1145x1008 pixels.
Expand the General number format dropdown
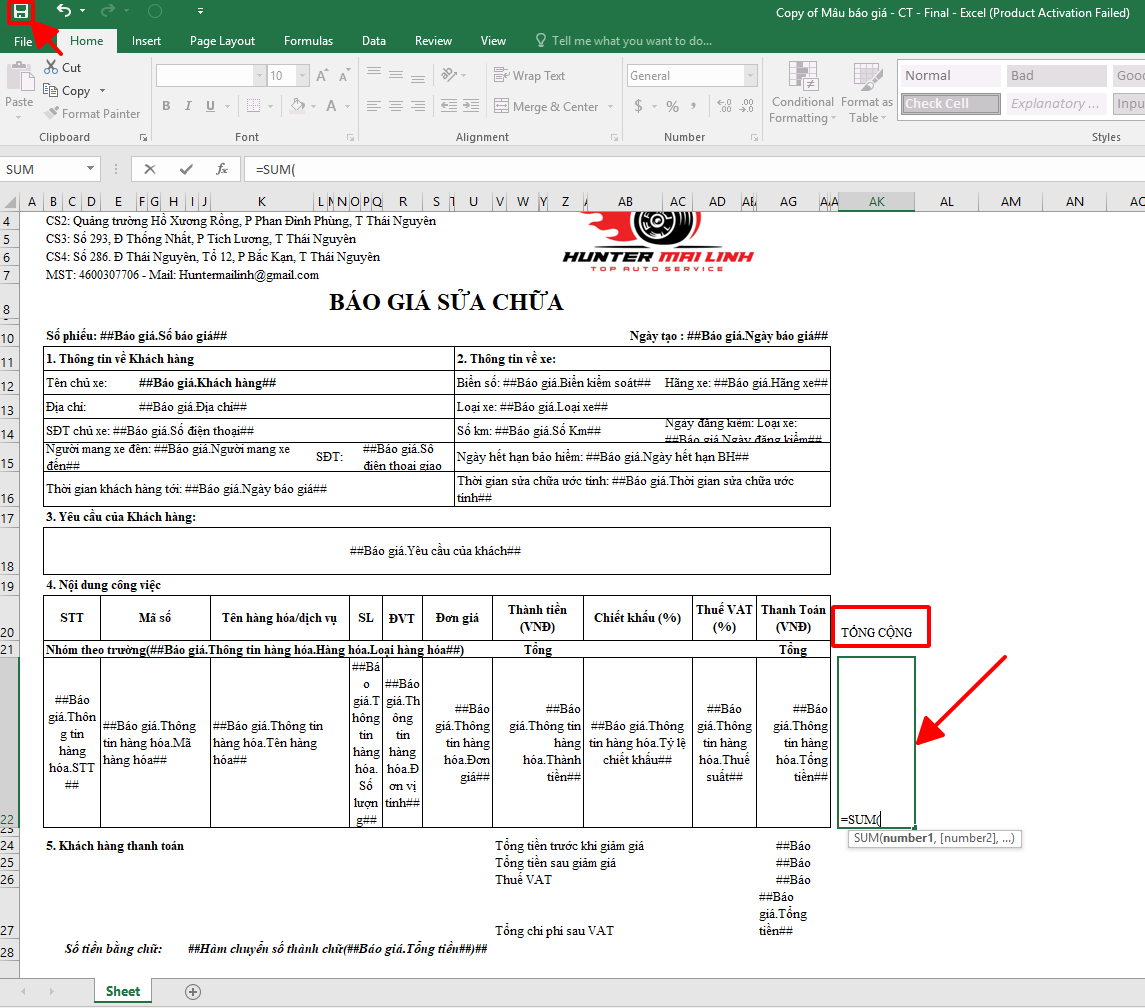click(x=750, y=76)
